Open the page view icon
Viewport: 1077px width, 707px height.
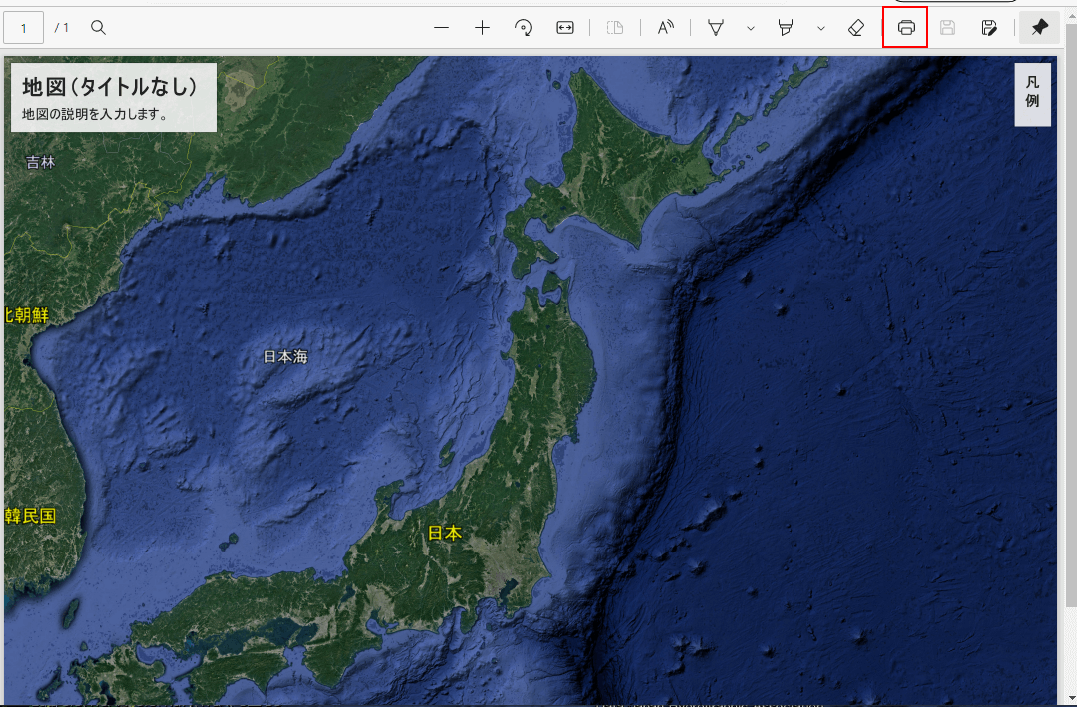tap(615, 27)
